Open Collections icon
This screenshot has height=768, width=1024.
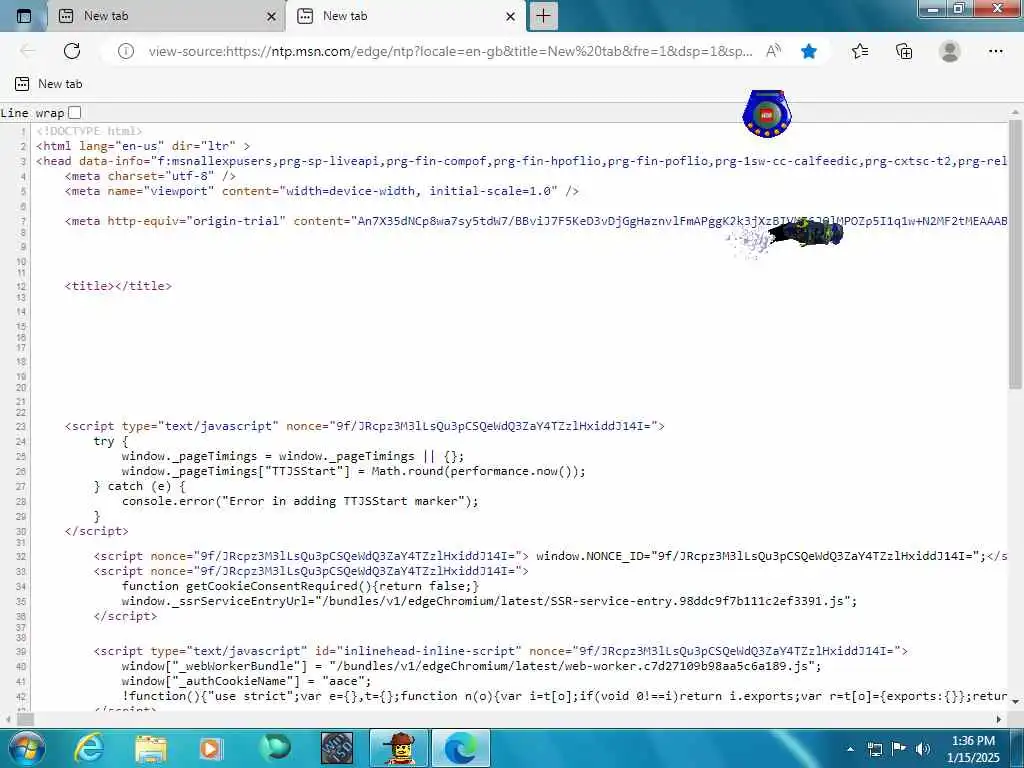[904, 51]
